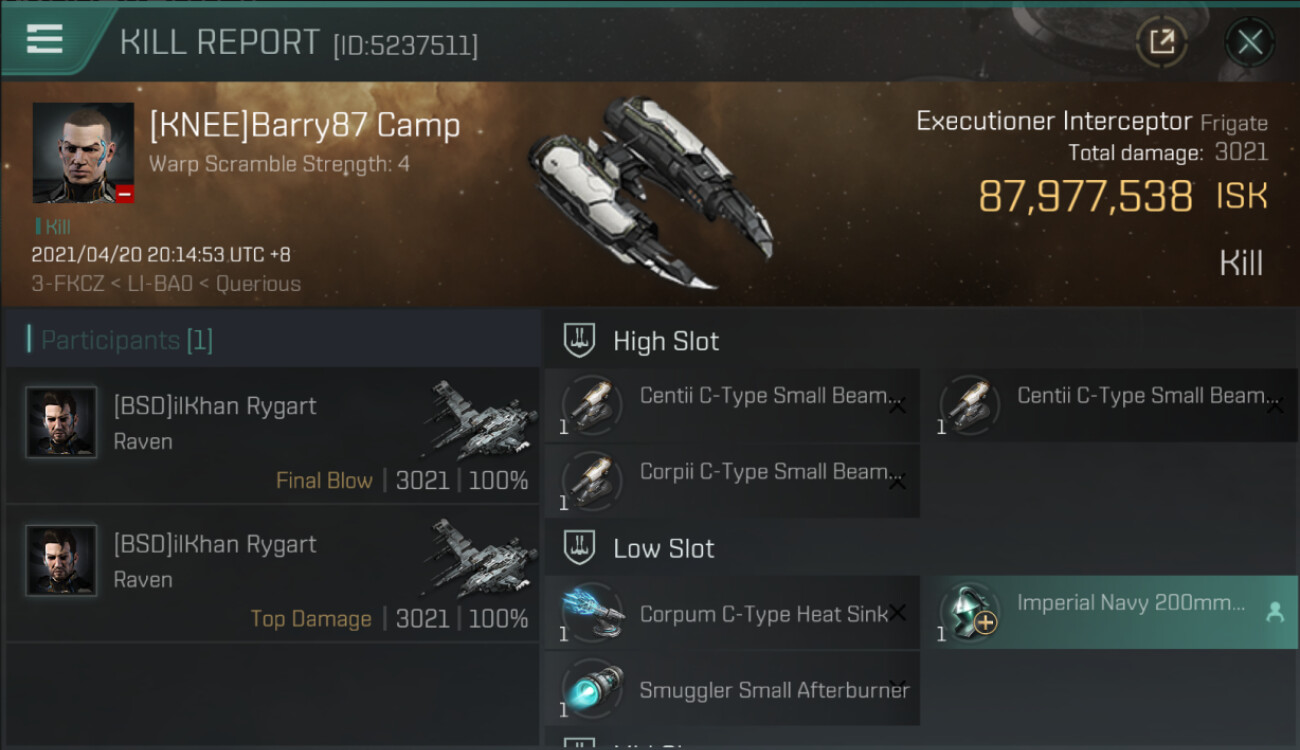Screen dimensions: 1300x750
Task: Select the first Centii C-Type Small Beam module icon
Action: point(593,405)
